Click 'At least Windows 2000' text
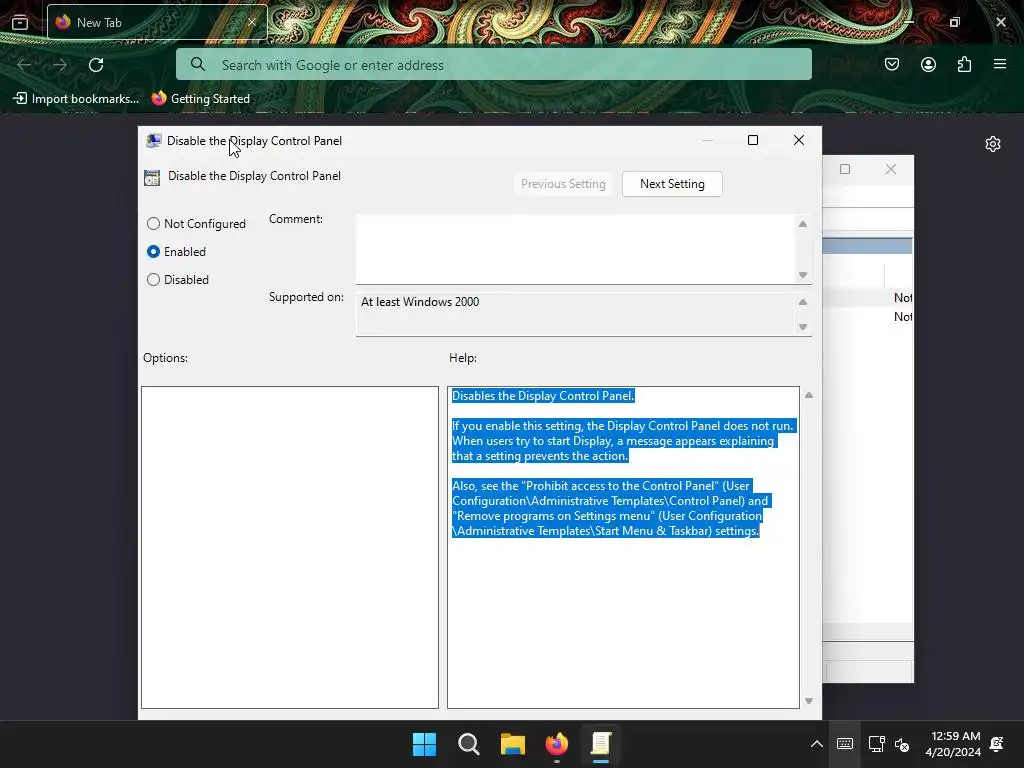The height and width of the screenshot is (768, 1024). click(420, 302)
